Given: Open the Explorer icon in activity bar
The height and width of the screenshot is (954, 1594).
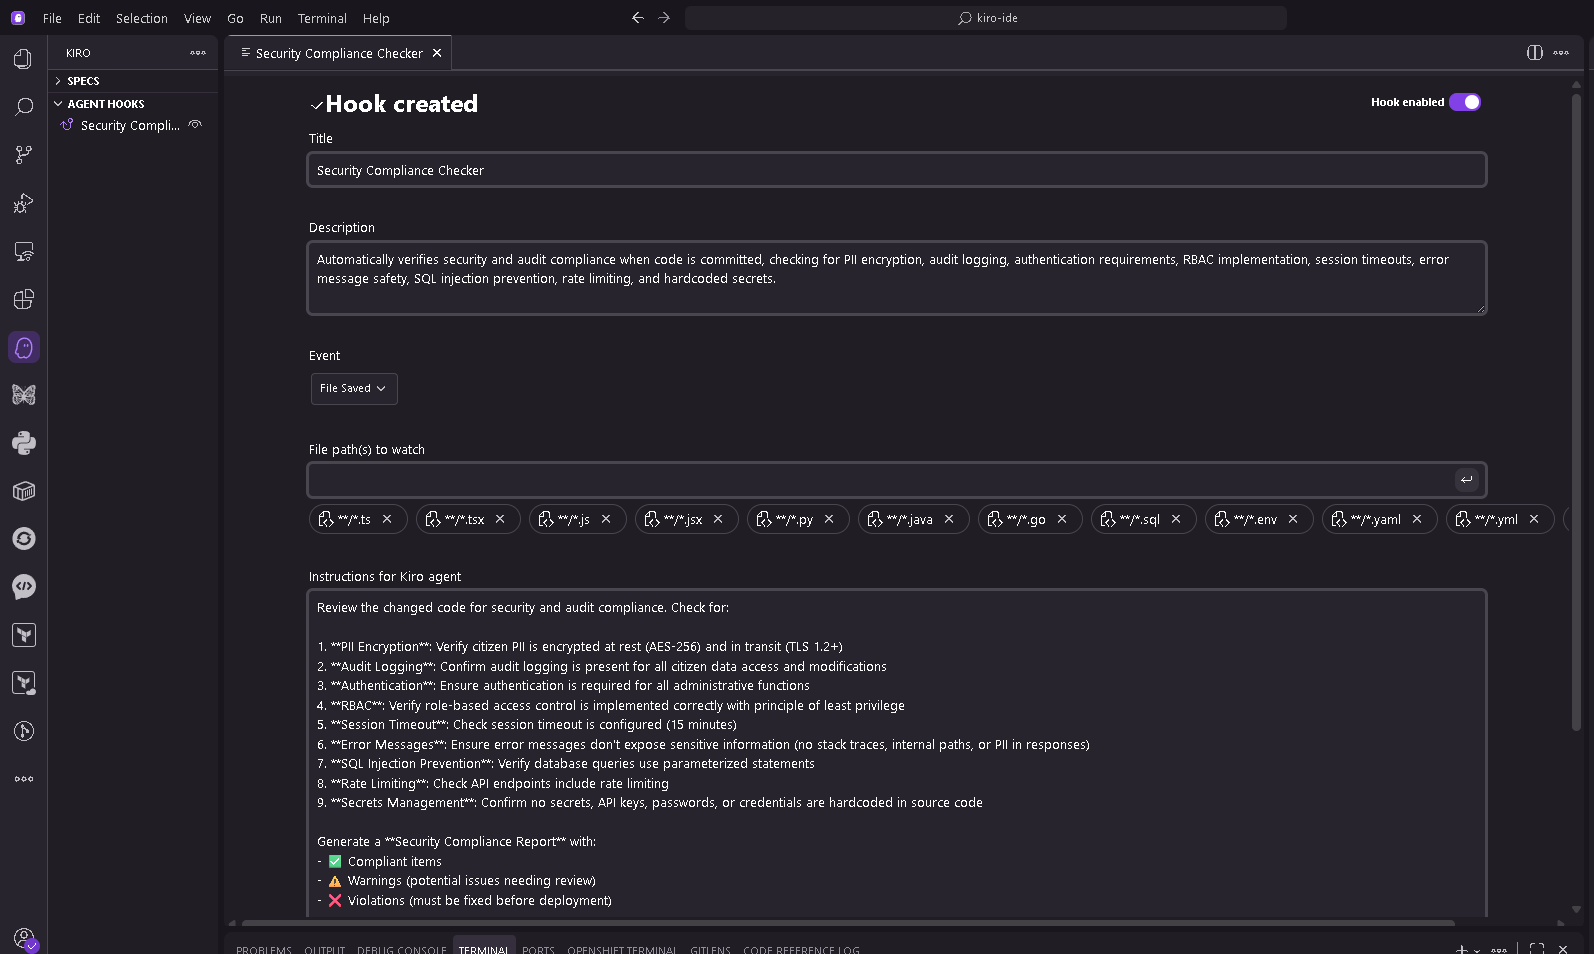Looking at the screenshot, I should pos(23,59).
